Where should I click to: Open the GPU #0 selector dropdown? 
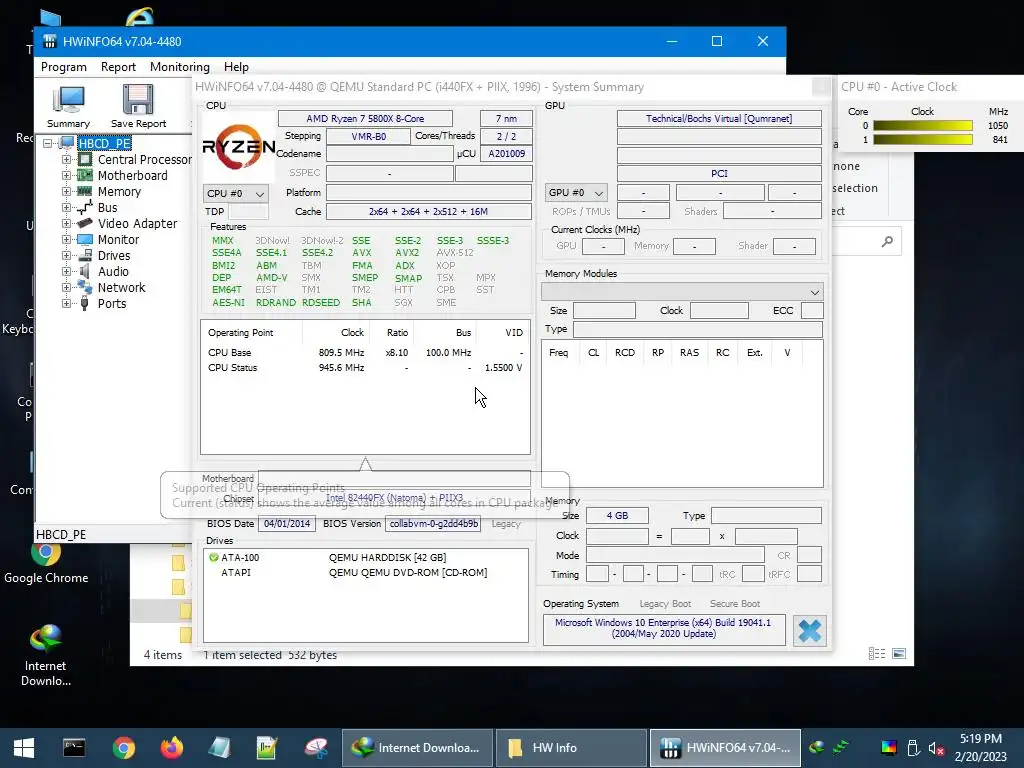click(x=576, y=193)
